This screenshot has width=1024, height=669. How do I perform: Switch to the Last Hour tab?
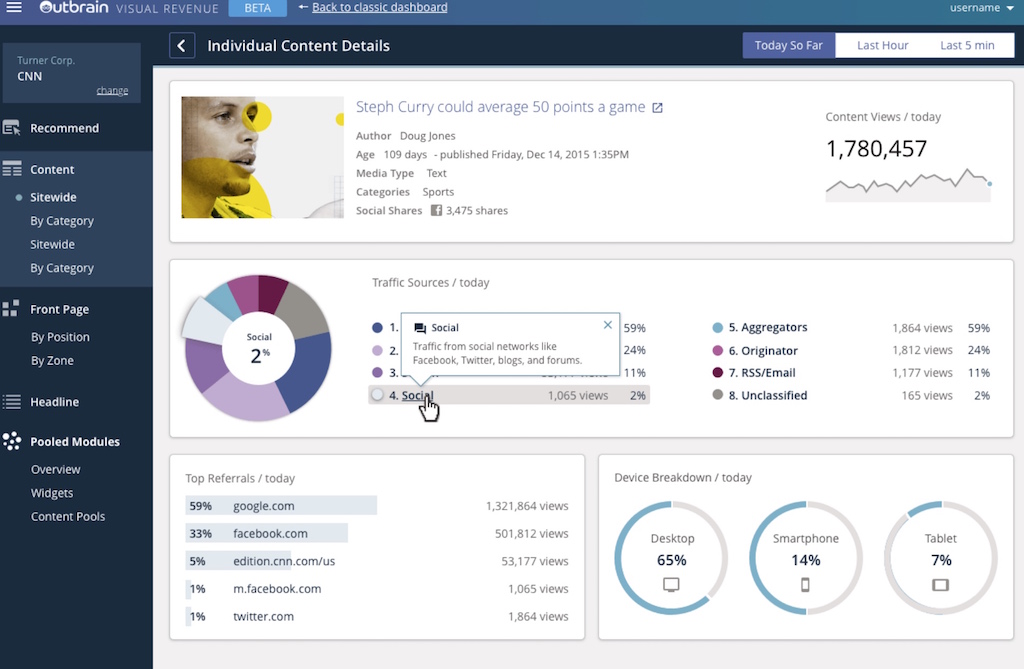tap(882, 45)
